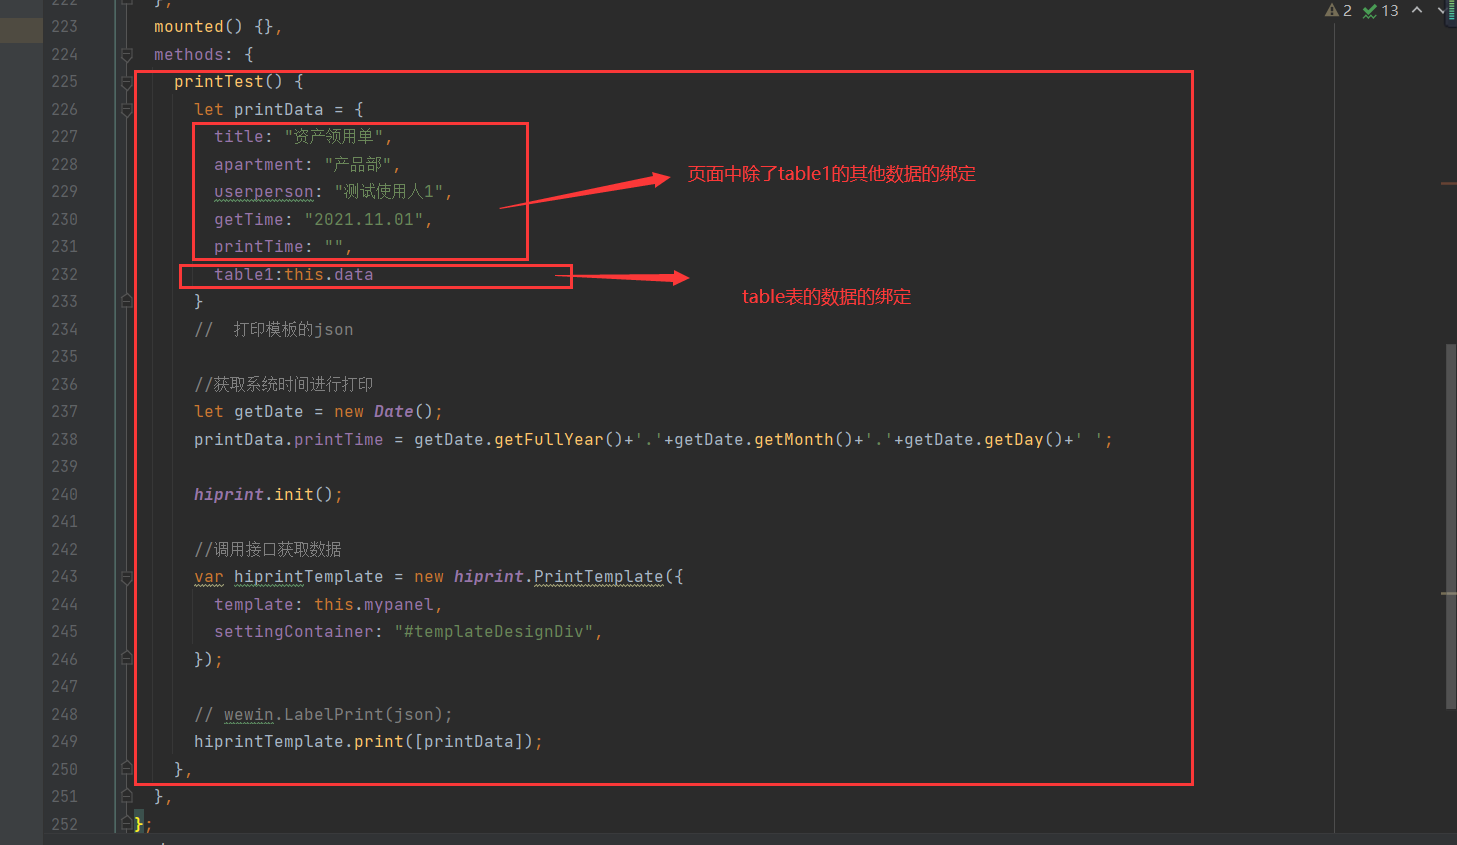Click the fold end marker on line 233

(127, 301)
